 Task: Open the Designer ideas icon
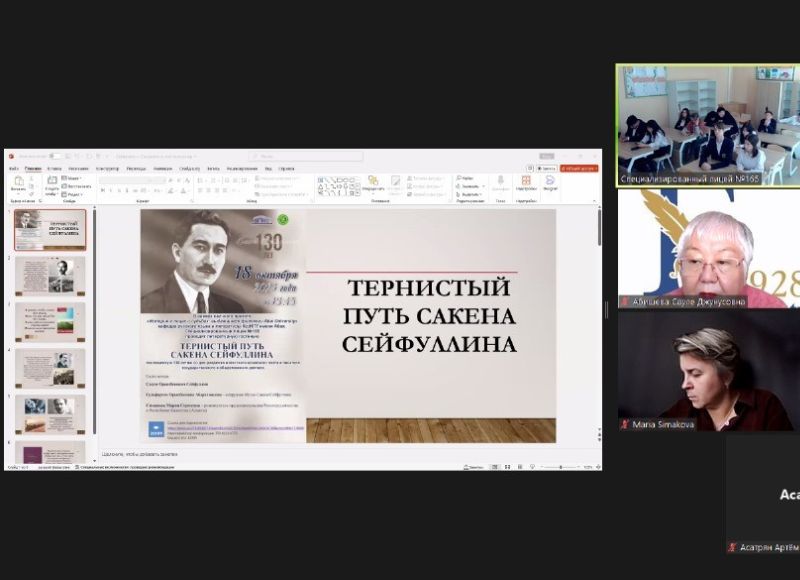click(550, 182)
